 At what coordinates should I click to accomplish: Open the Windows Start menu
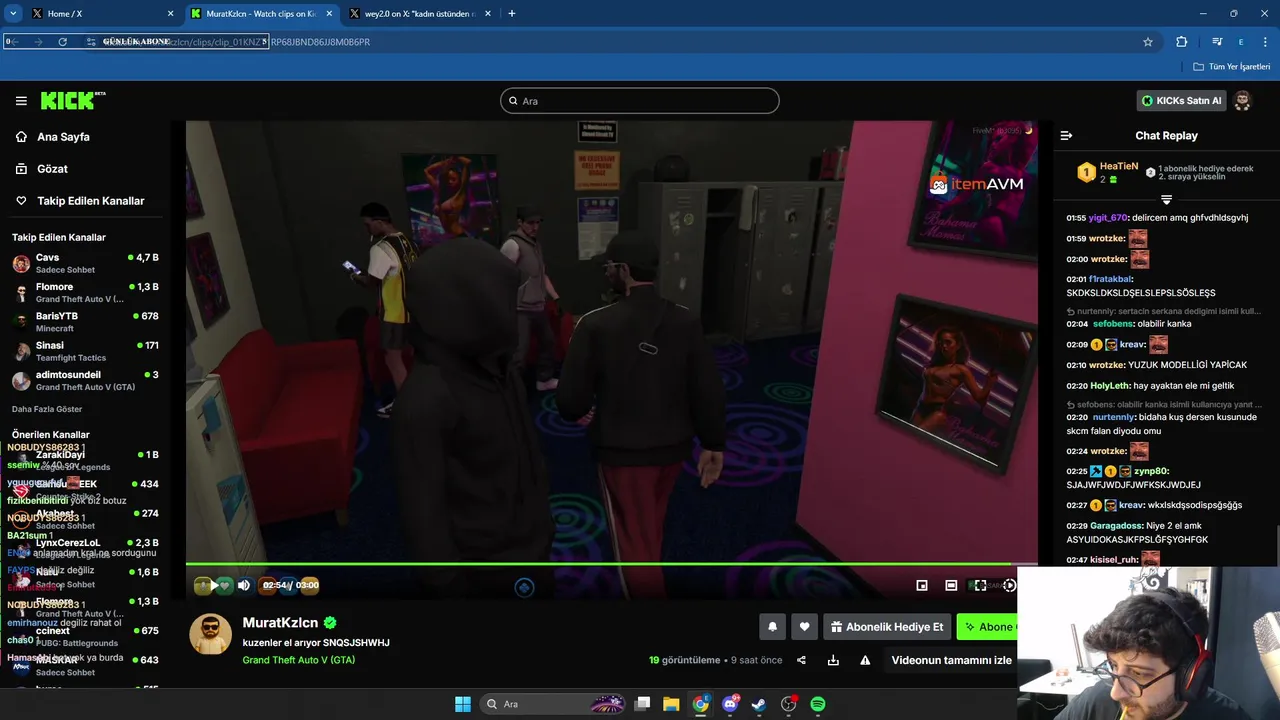pos(463,704)
